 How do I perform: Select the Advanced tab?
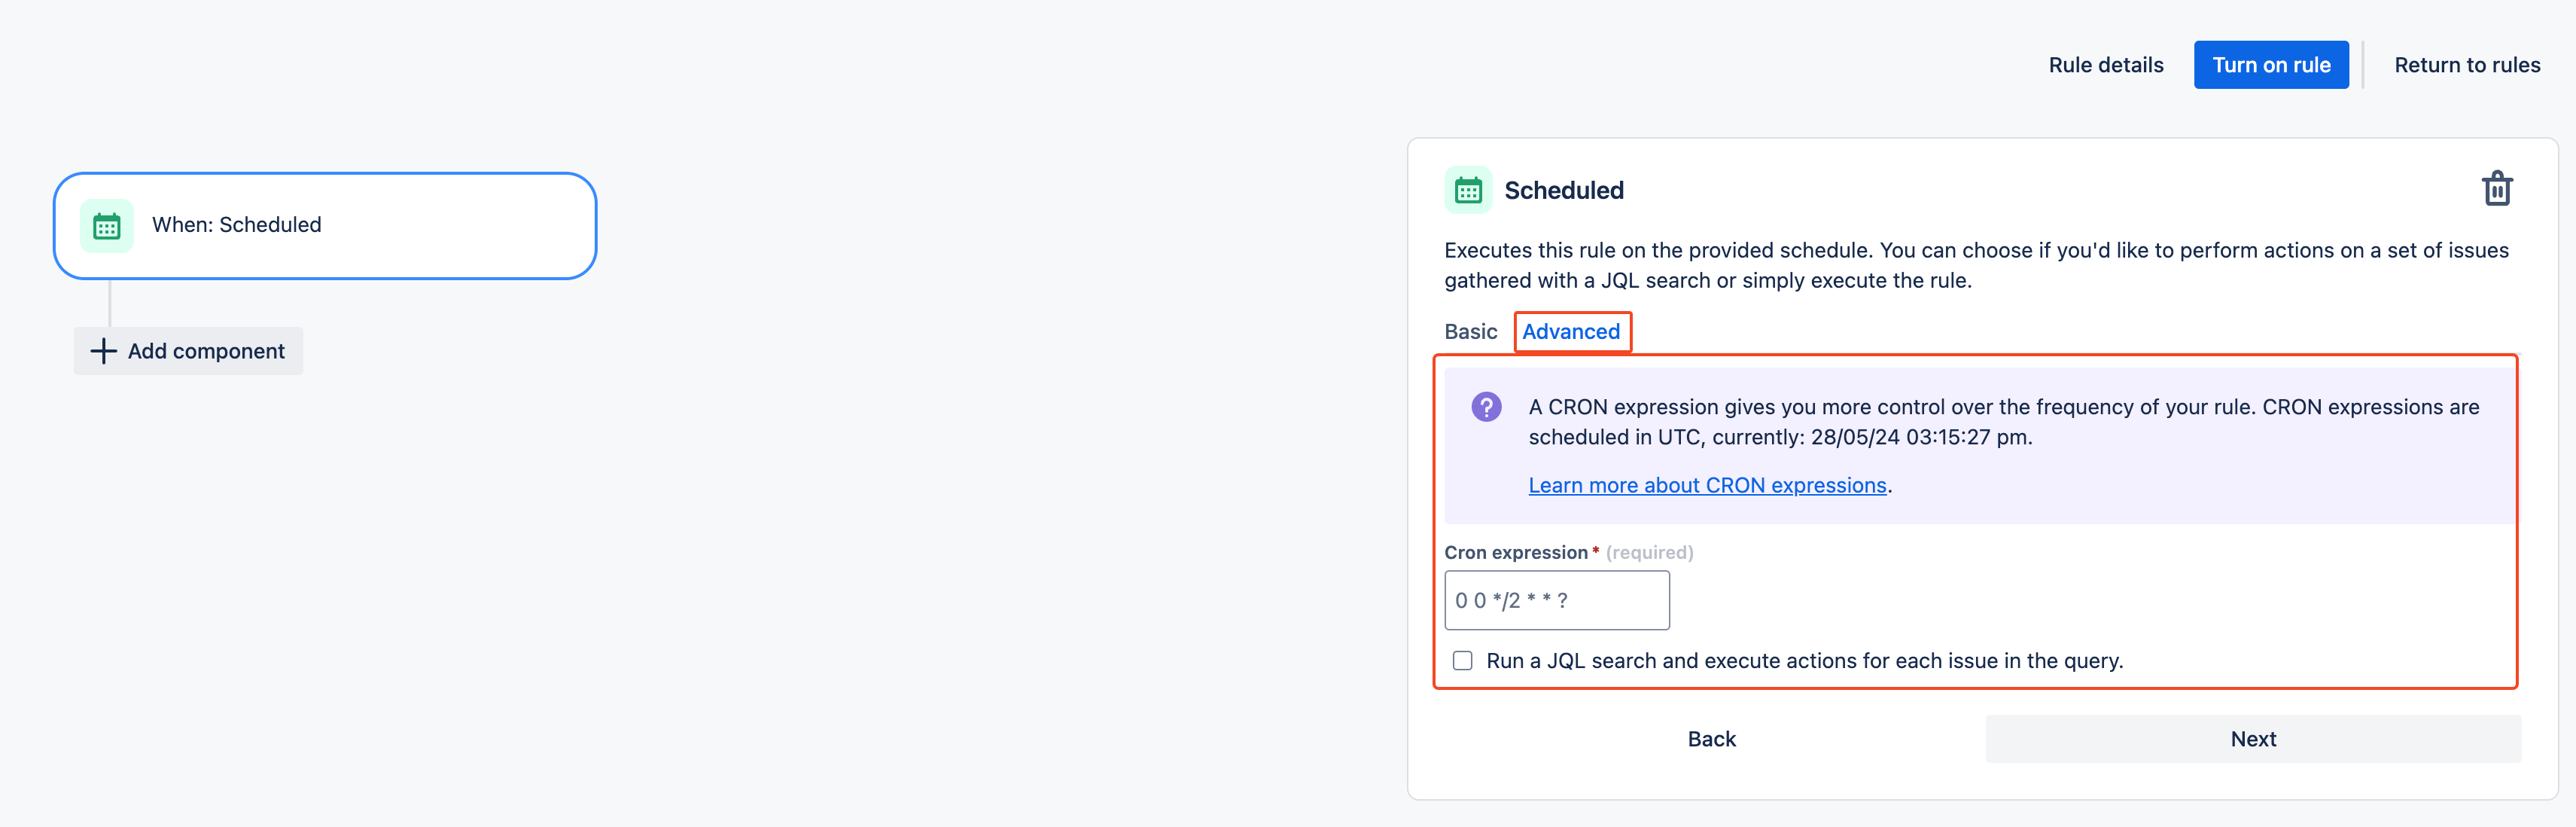pos(1572,331)
